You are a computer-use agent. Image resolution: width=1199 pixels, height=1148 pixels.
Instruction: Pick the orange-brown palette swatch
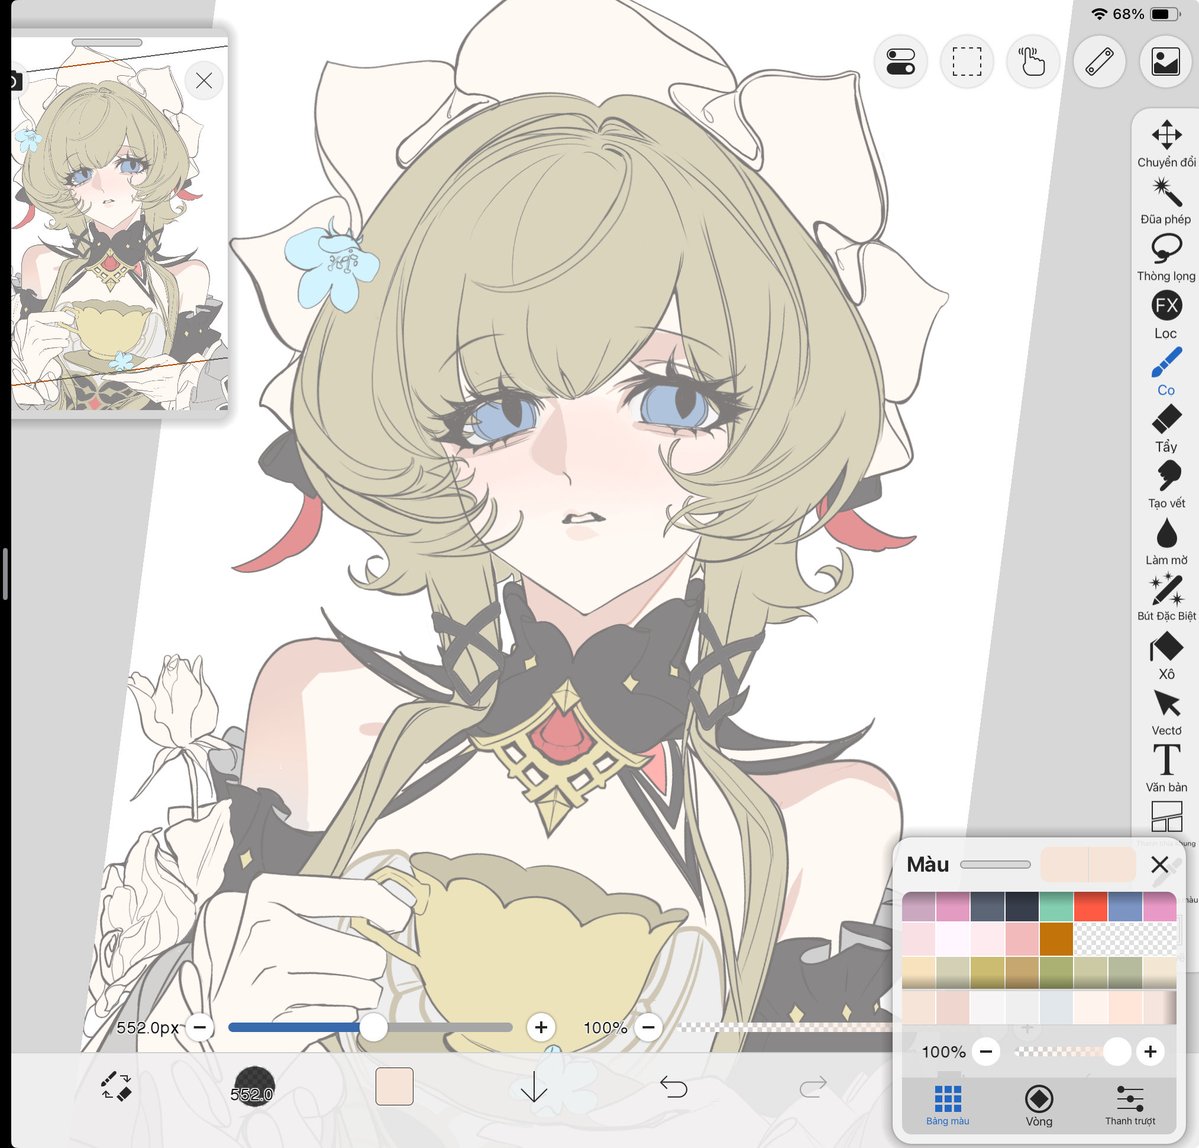tap(1056, 939)
